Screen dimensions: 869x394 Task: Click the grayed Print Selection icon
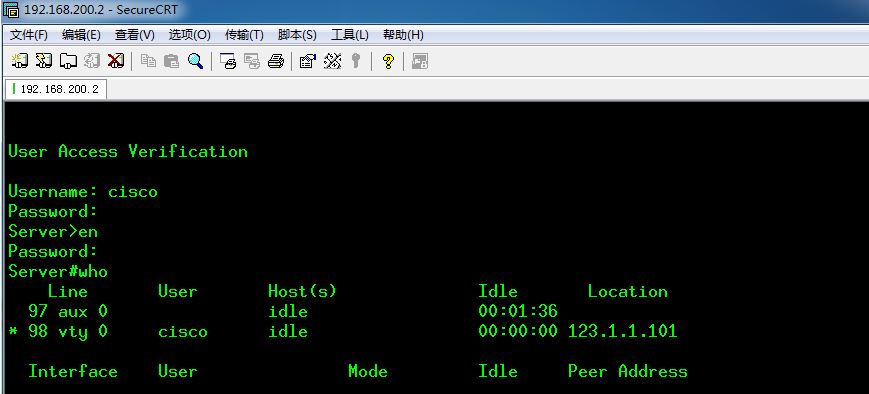(x=252, y=61)
